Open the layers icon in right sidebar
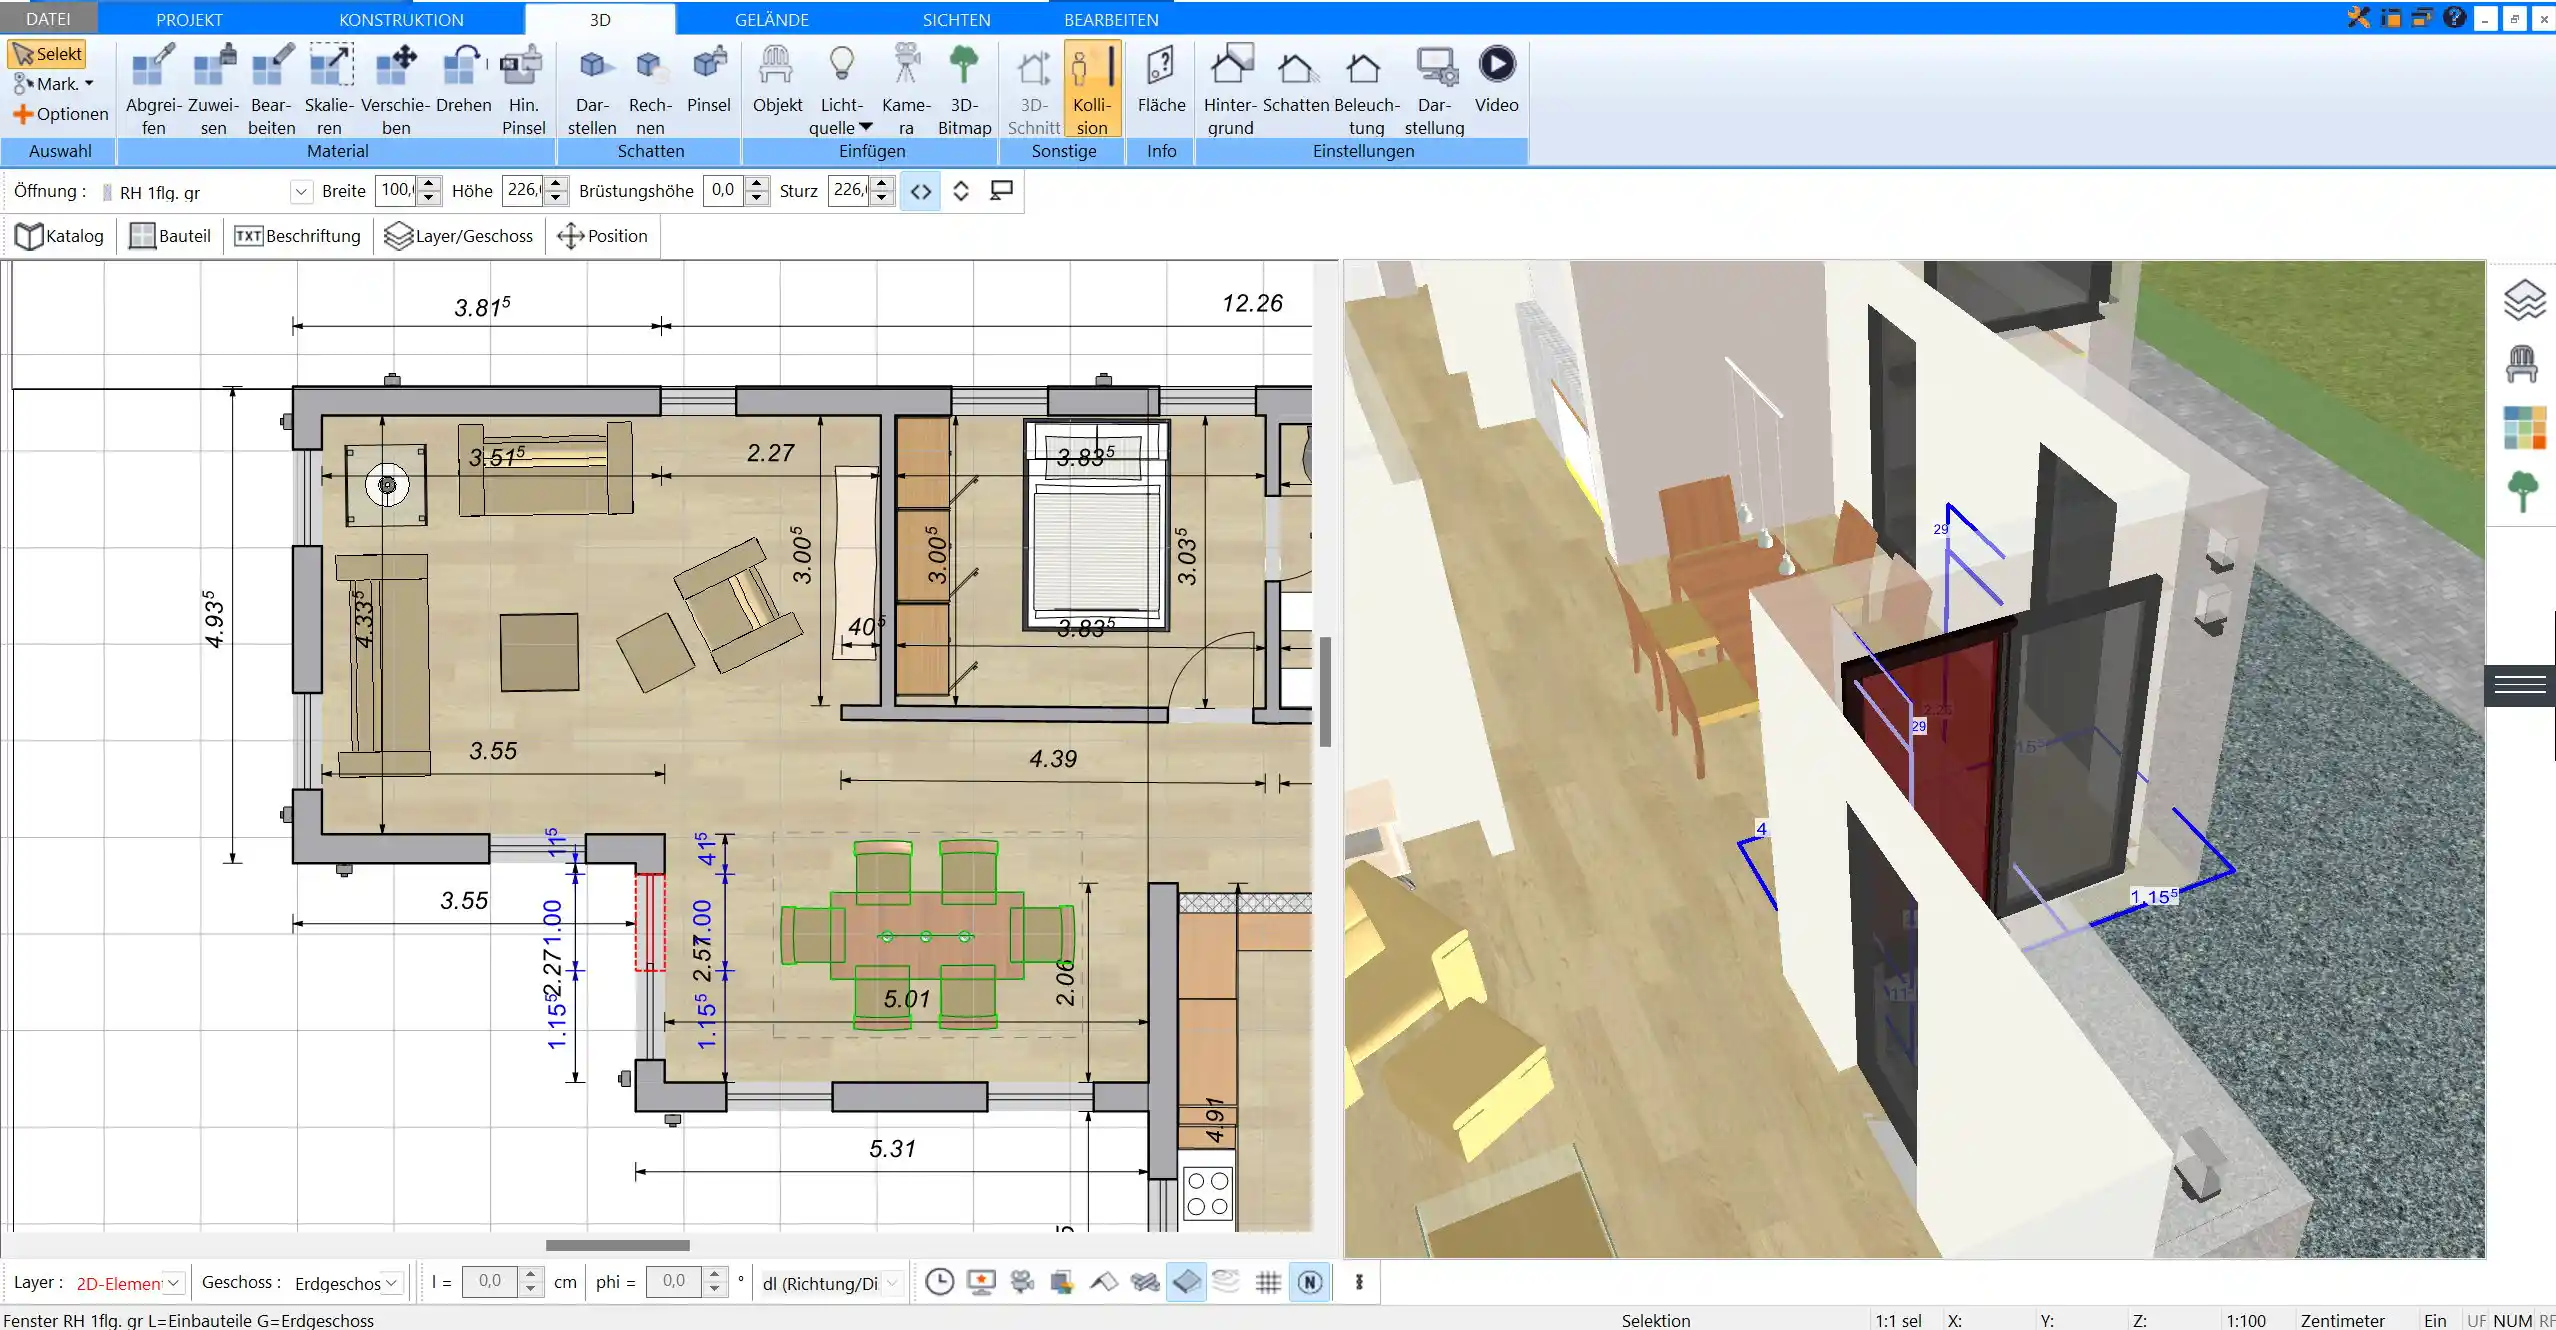 [2523, 299]
